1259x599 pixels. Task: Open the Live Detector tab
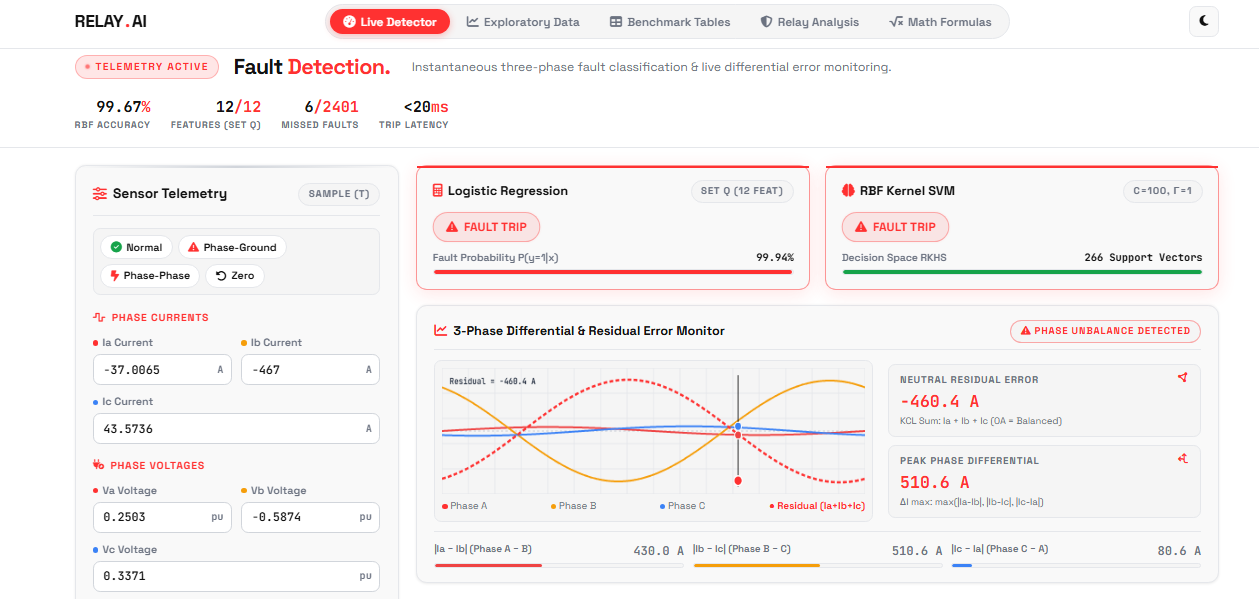[x=390, y=21]
